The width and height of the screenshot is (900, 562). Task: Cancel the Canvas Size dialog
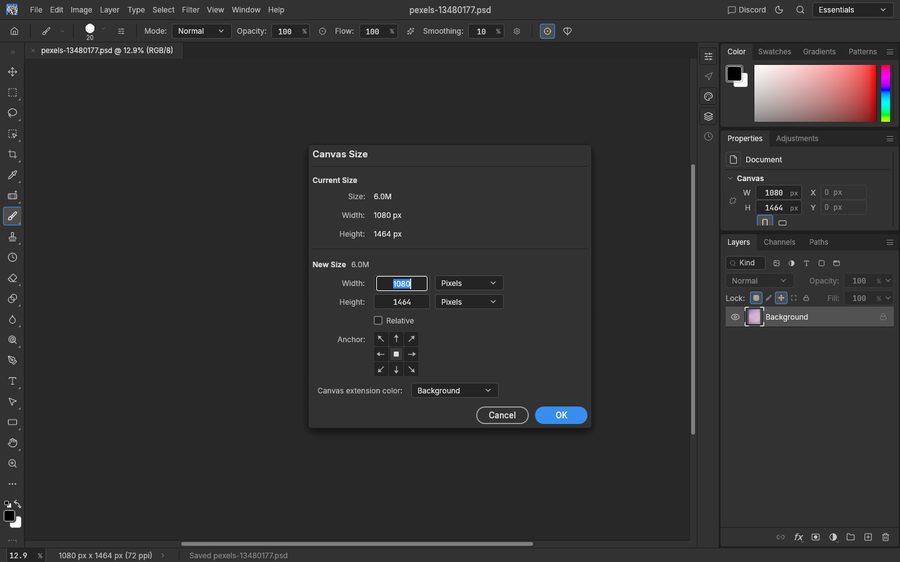[502, 415]
